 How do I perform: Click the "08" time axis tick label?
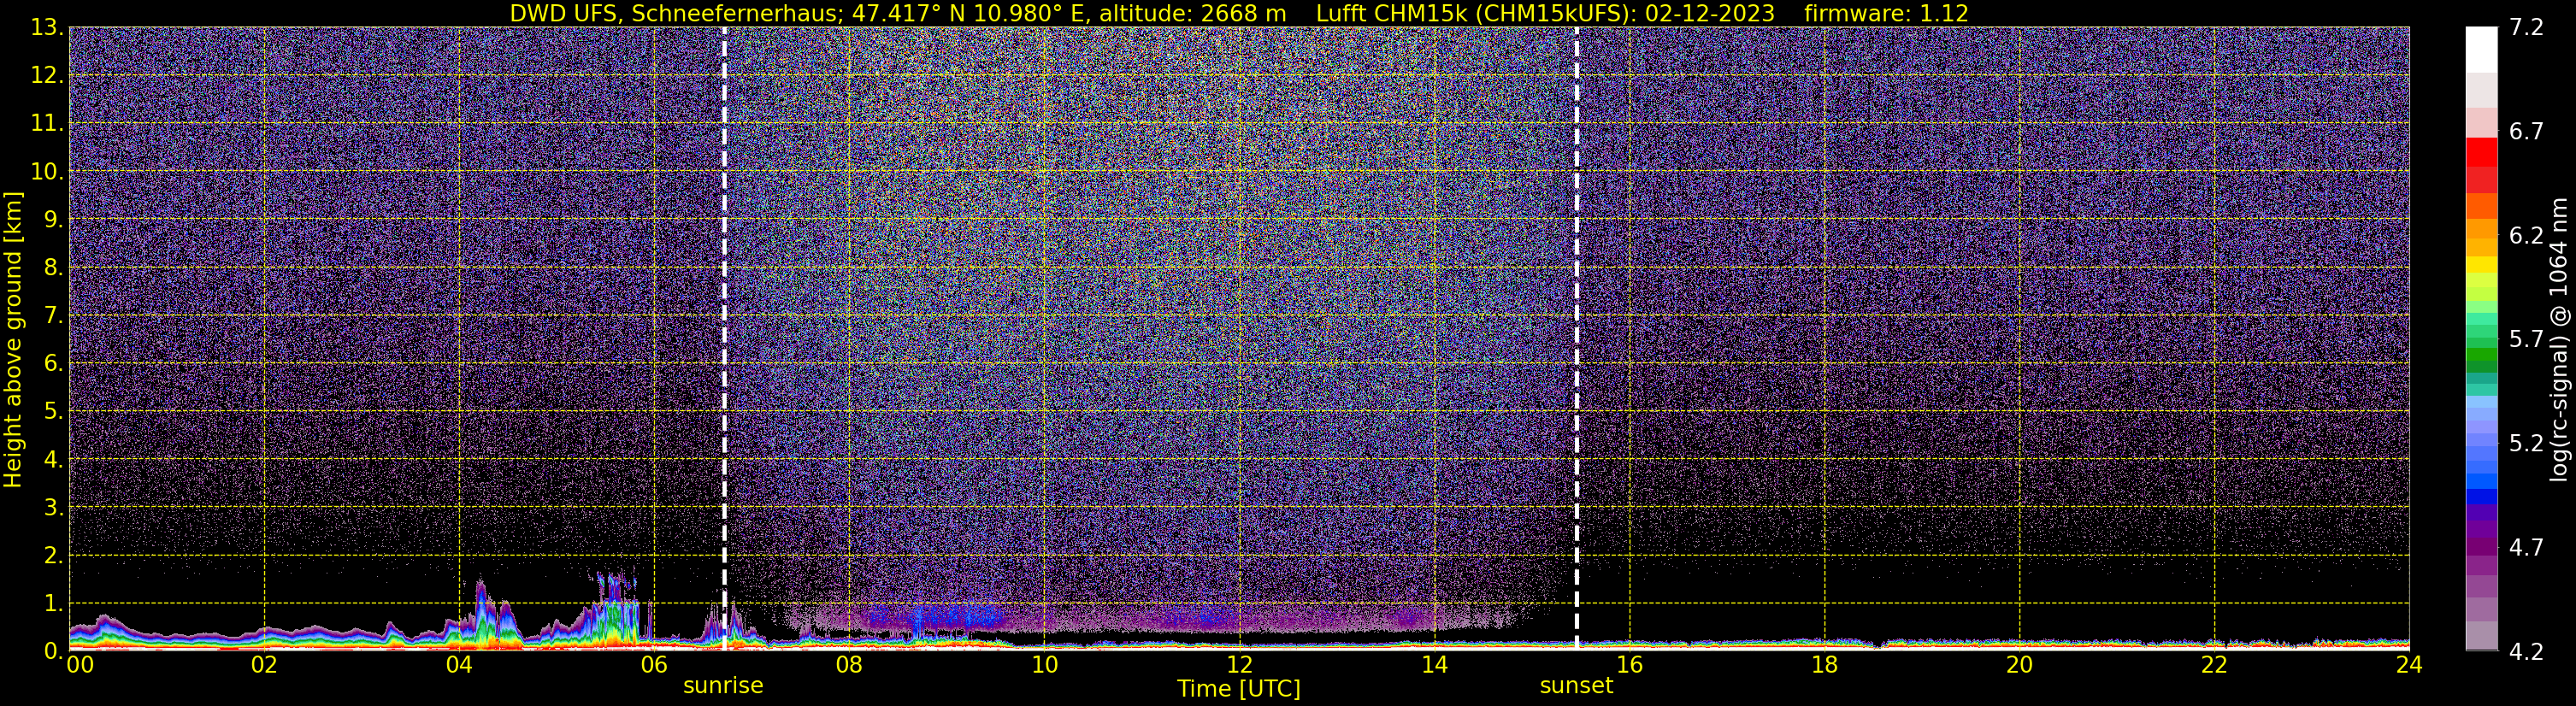click(x=848, y=665)
